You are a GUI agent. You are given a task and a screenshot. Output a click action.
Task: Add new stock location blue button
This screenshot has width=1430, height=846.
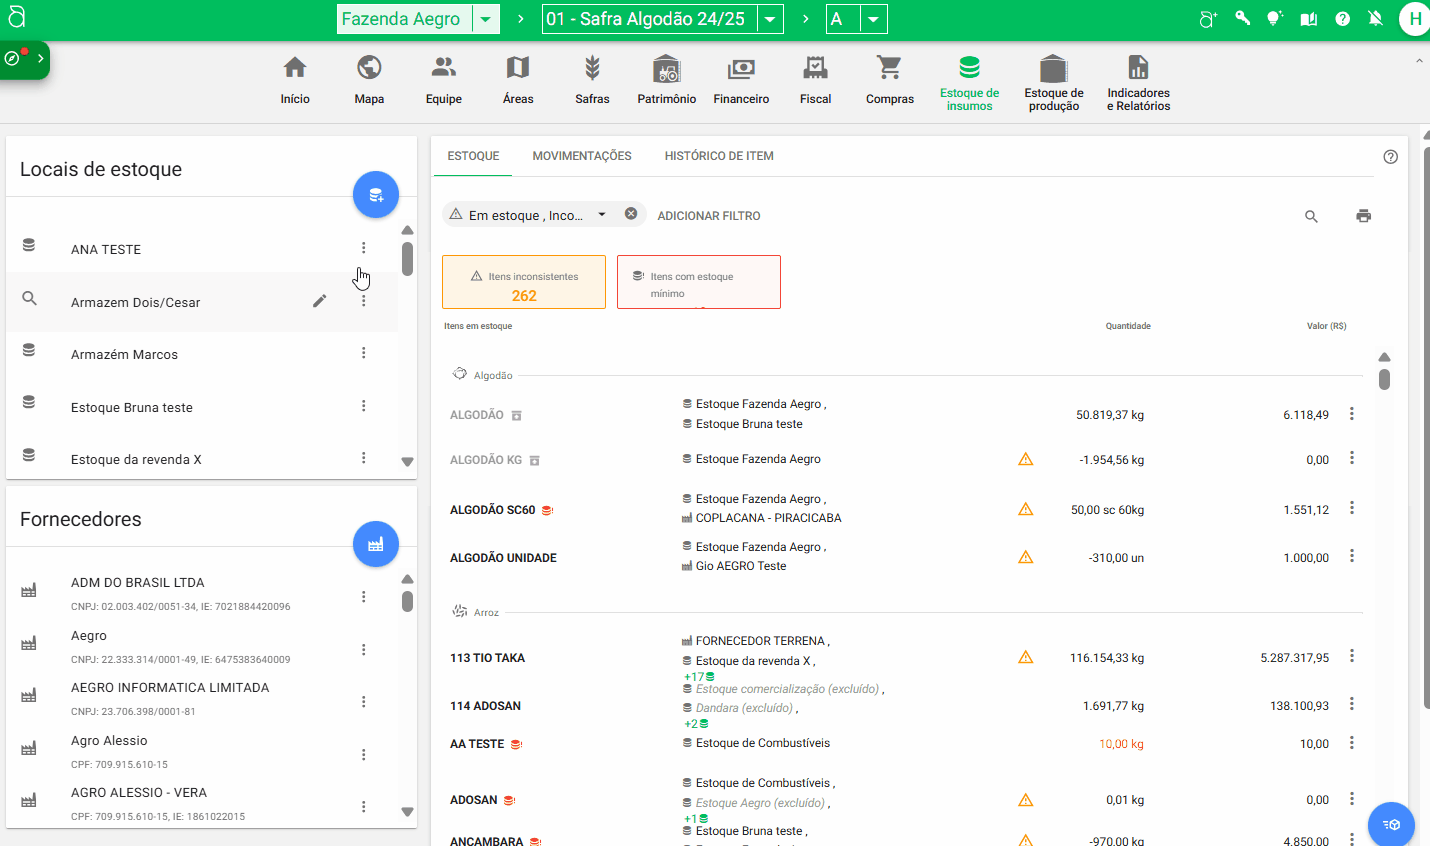coord(376,194)
